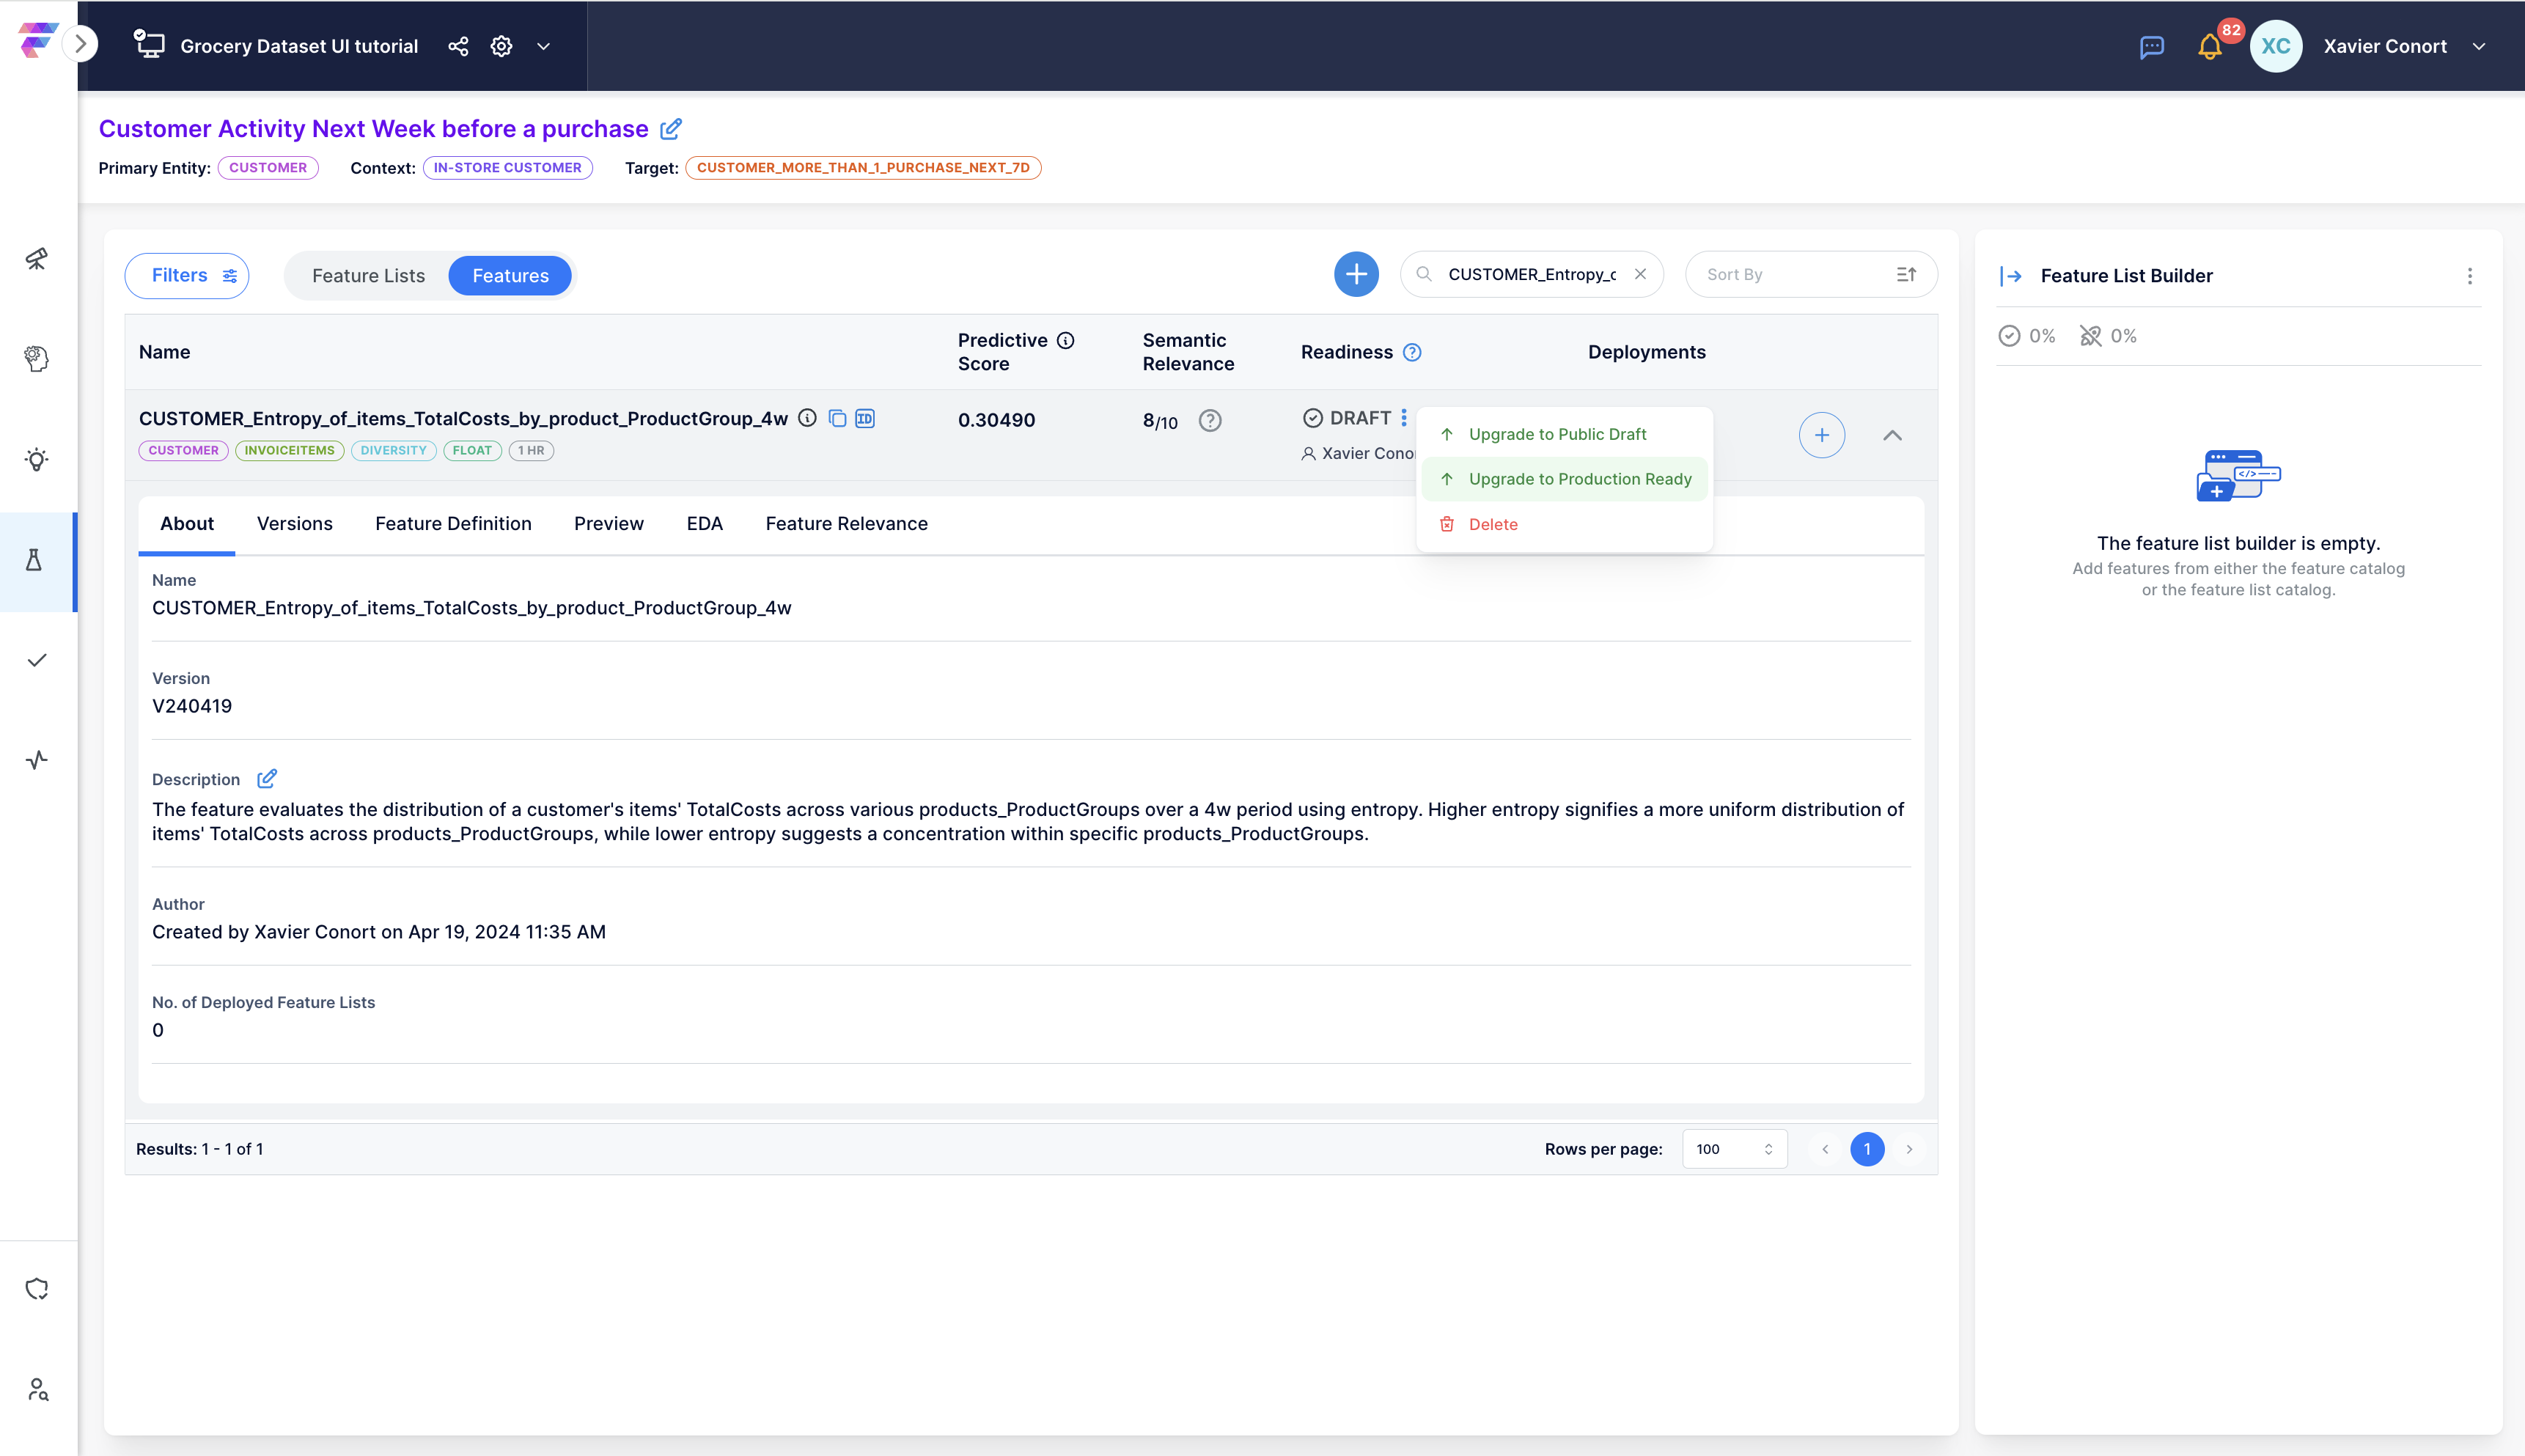
Task: Click the V240419 version value
Action: click(x=192, y=706)
